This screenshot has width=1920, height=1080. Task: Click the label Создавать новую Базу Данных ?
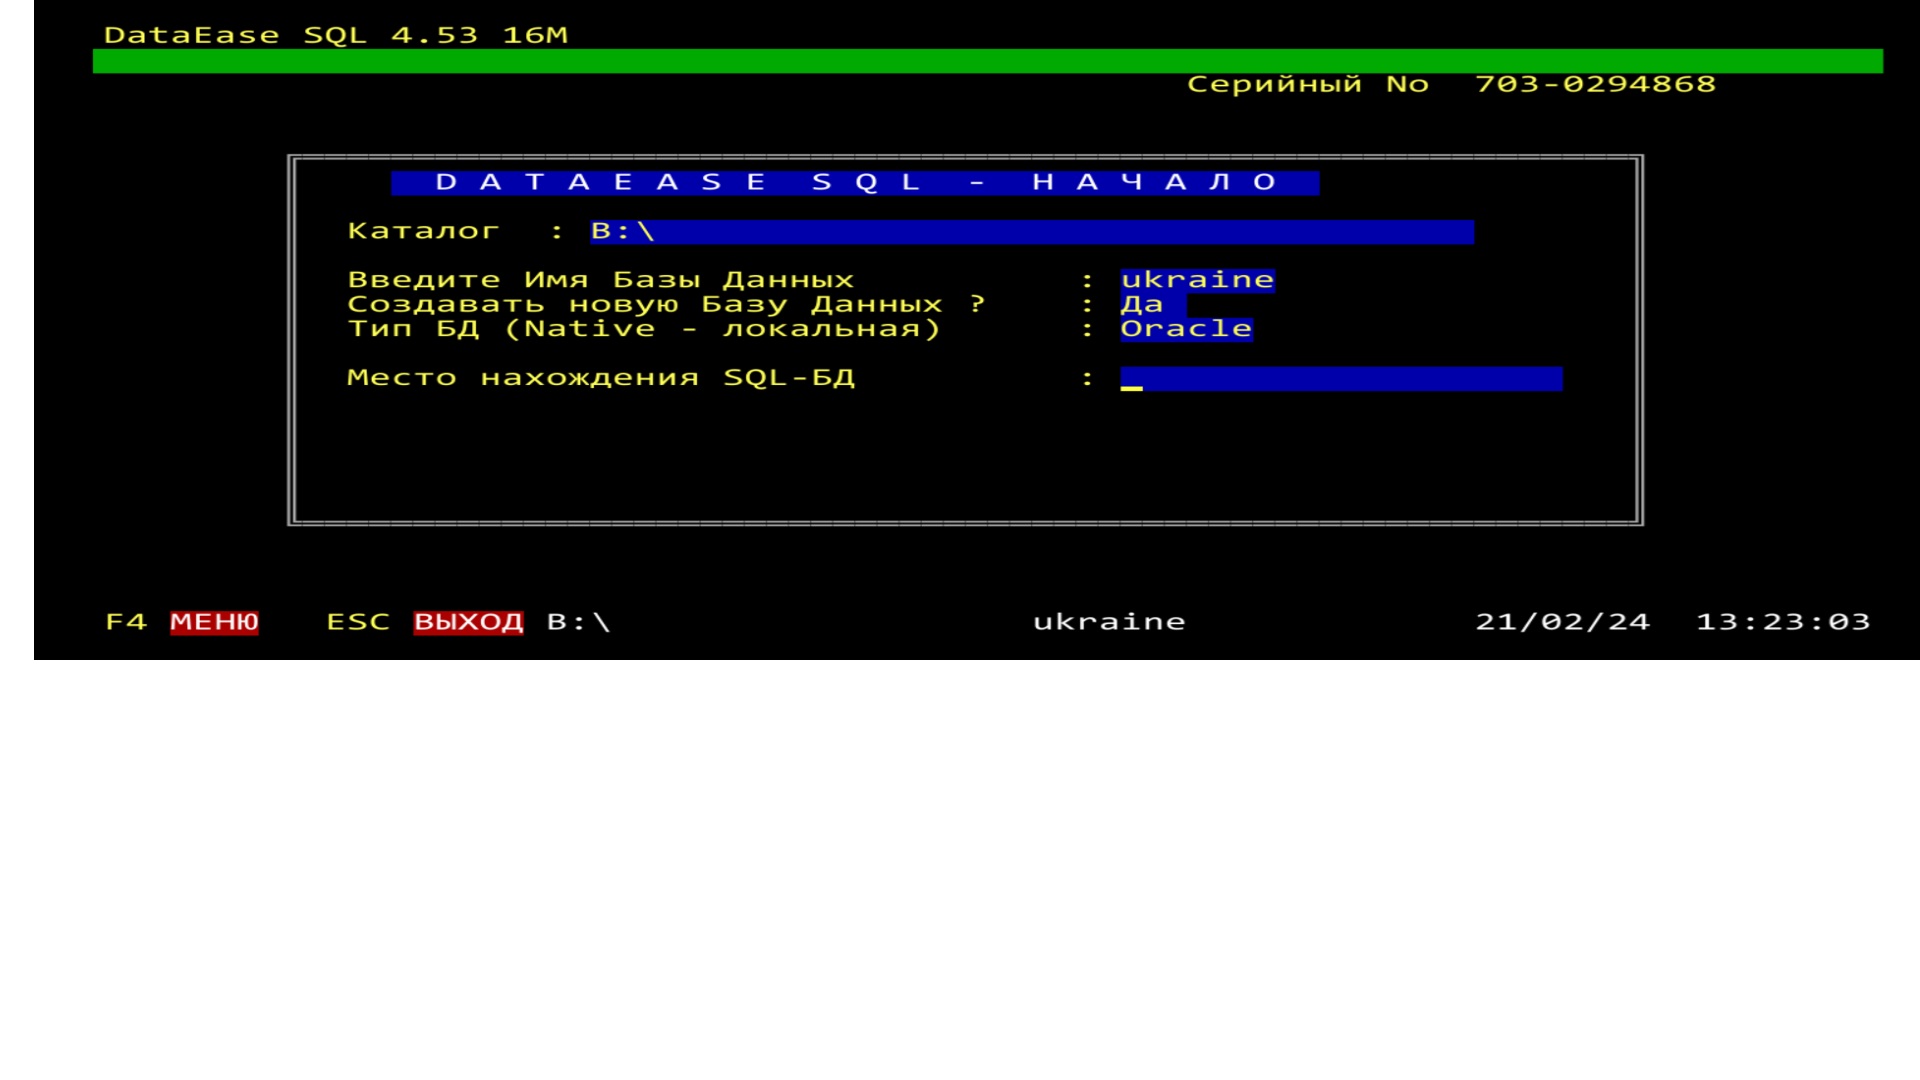[x=667, y=304]
